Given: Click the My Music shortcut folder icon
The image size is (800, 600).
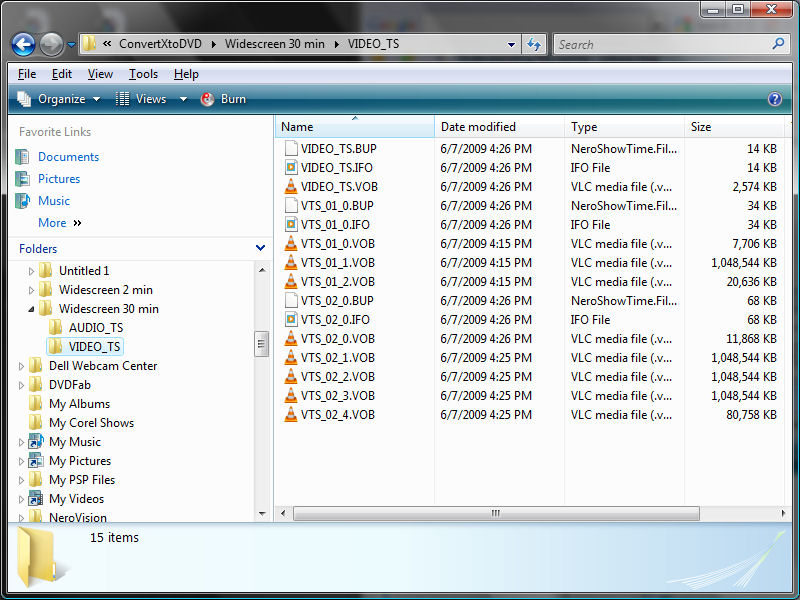Looking at the screenshot, I should click(36, 442).
